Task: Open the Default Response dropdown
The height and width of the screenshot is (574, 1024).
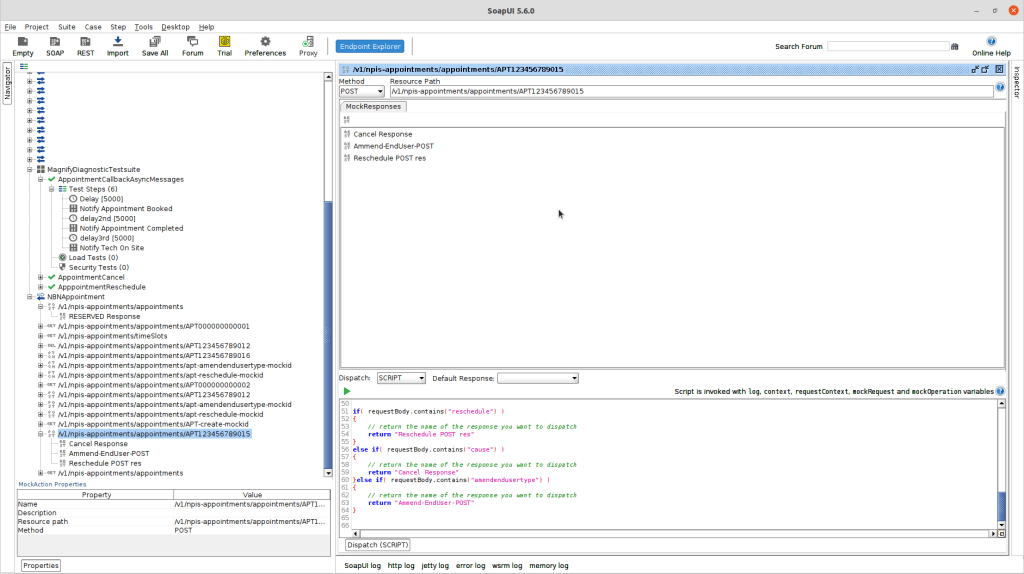Action: pyautogui.click(x=538, y=378)
